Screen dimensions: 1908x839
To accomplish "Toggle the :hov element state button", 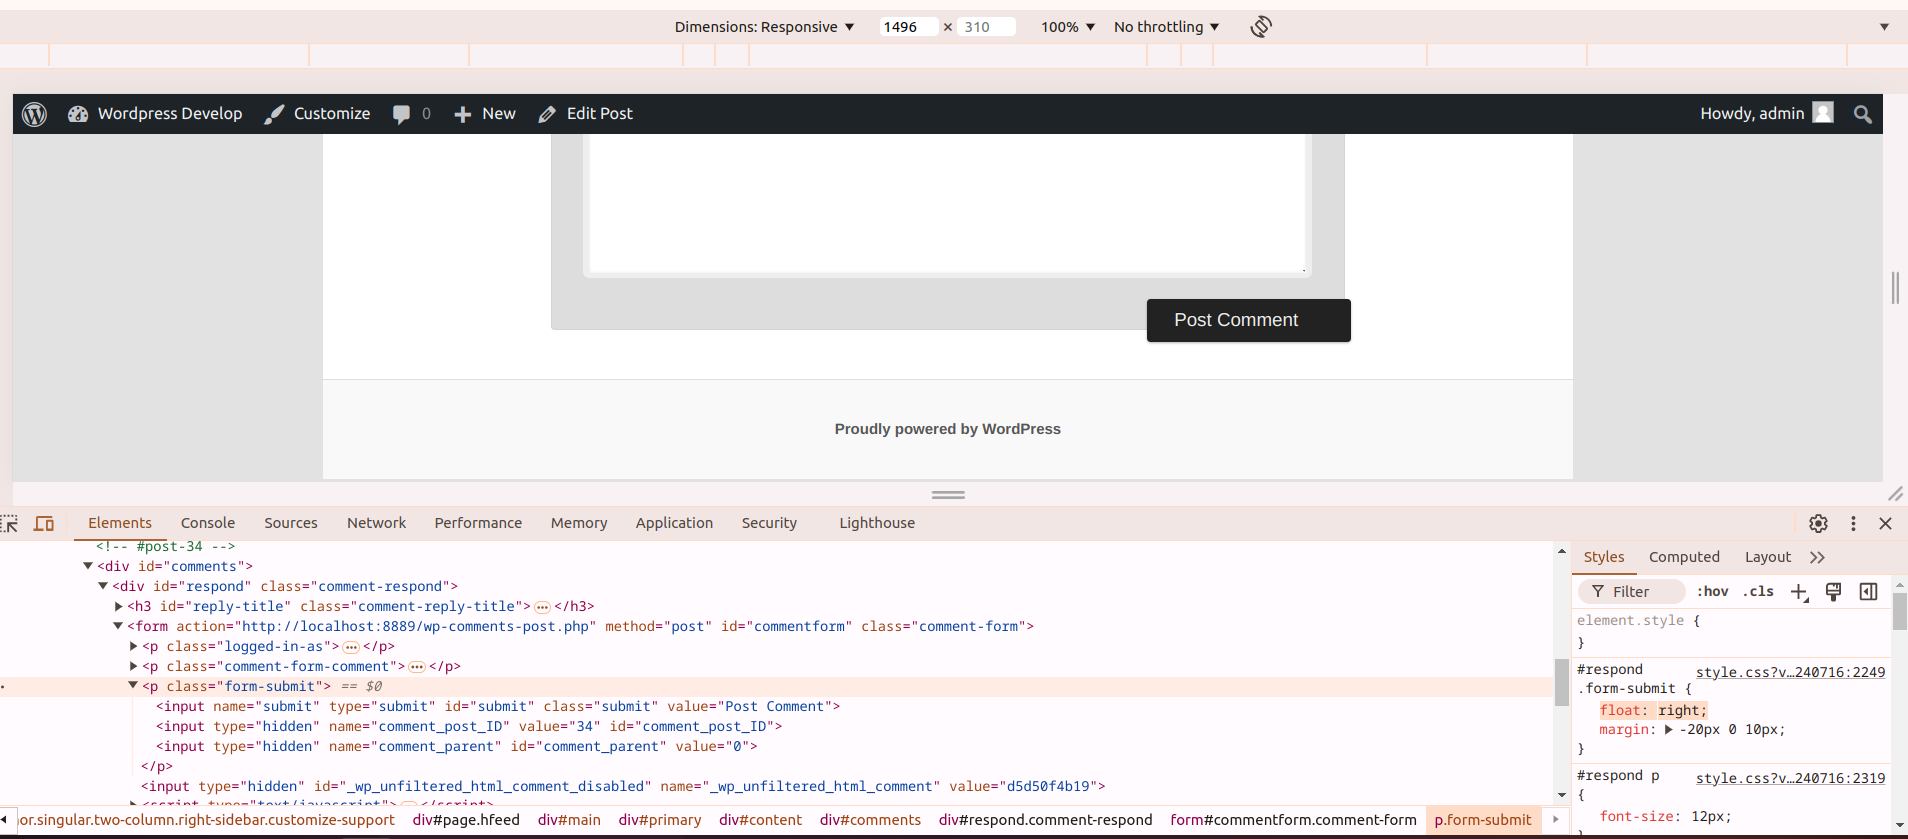I will (x=1712, y=592).
